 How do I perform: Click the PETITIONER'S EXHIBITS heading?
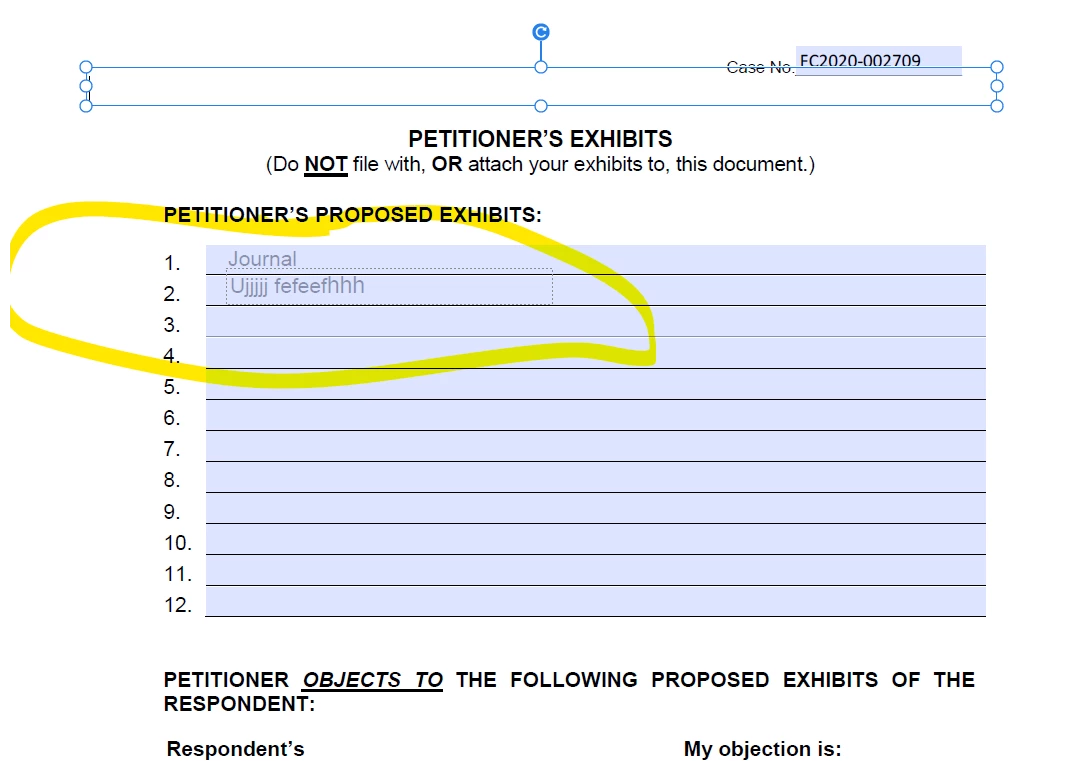coord(540,139)
